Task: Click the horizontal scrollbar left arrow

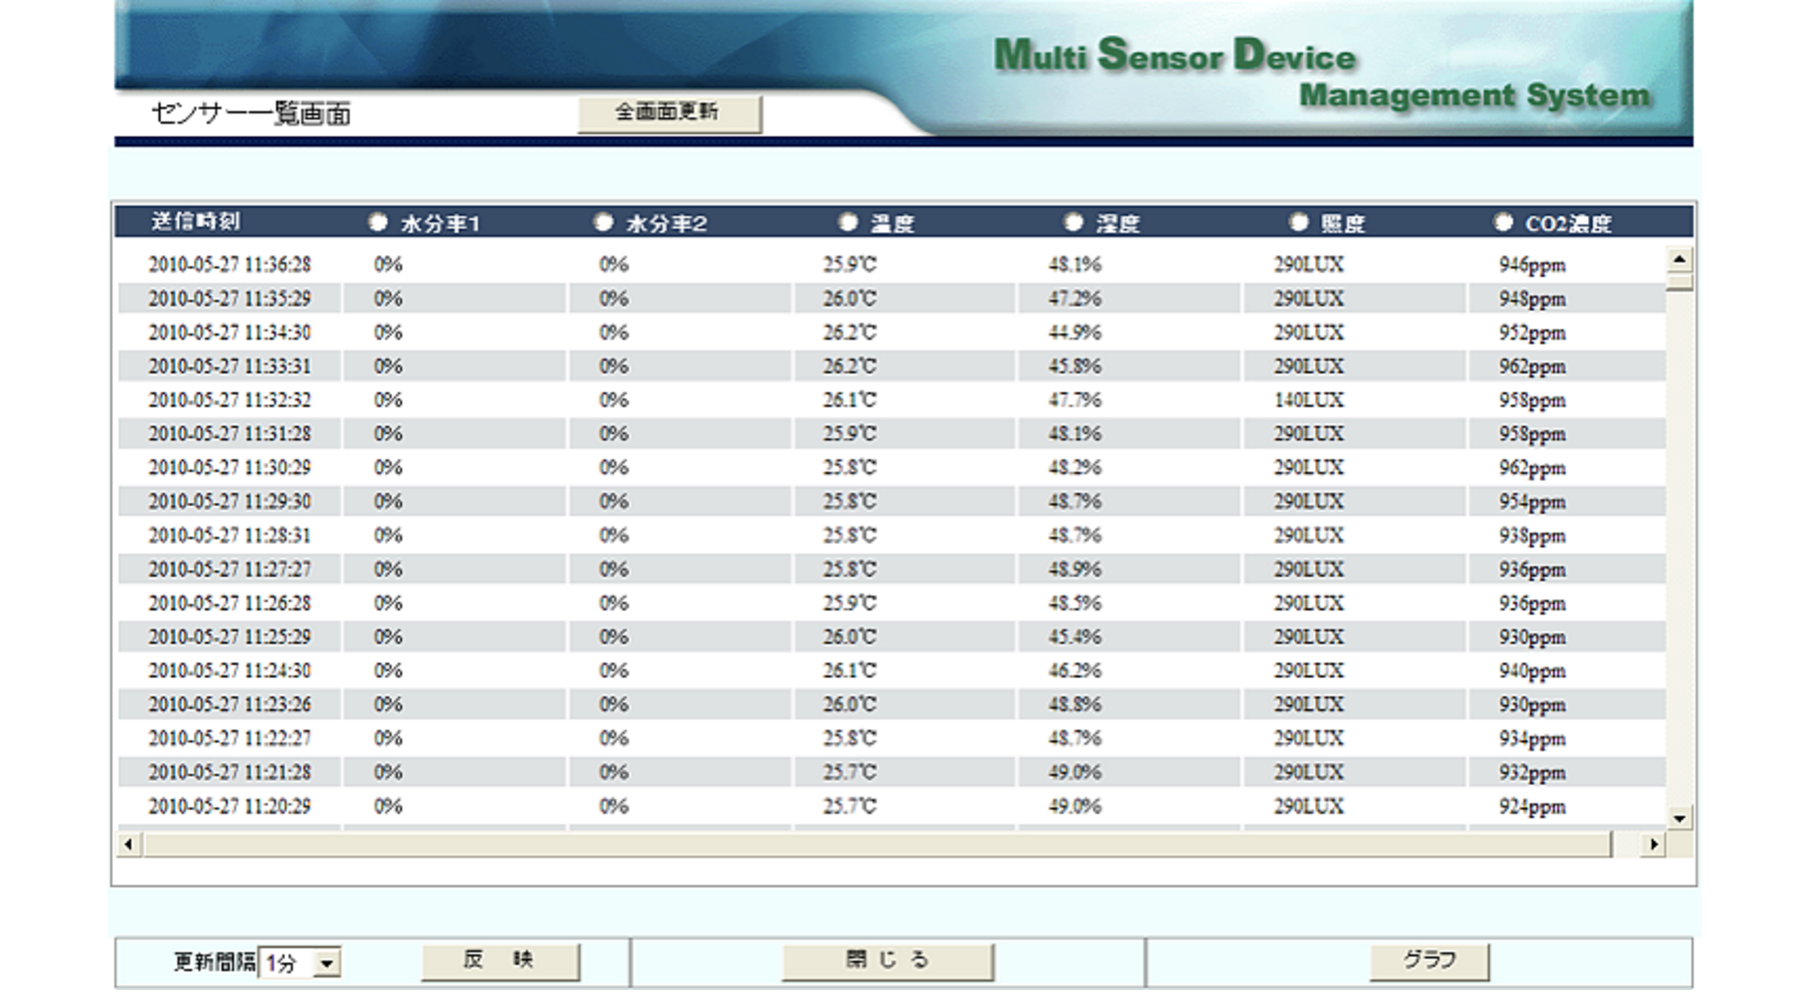Action: (128, 845)
